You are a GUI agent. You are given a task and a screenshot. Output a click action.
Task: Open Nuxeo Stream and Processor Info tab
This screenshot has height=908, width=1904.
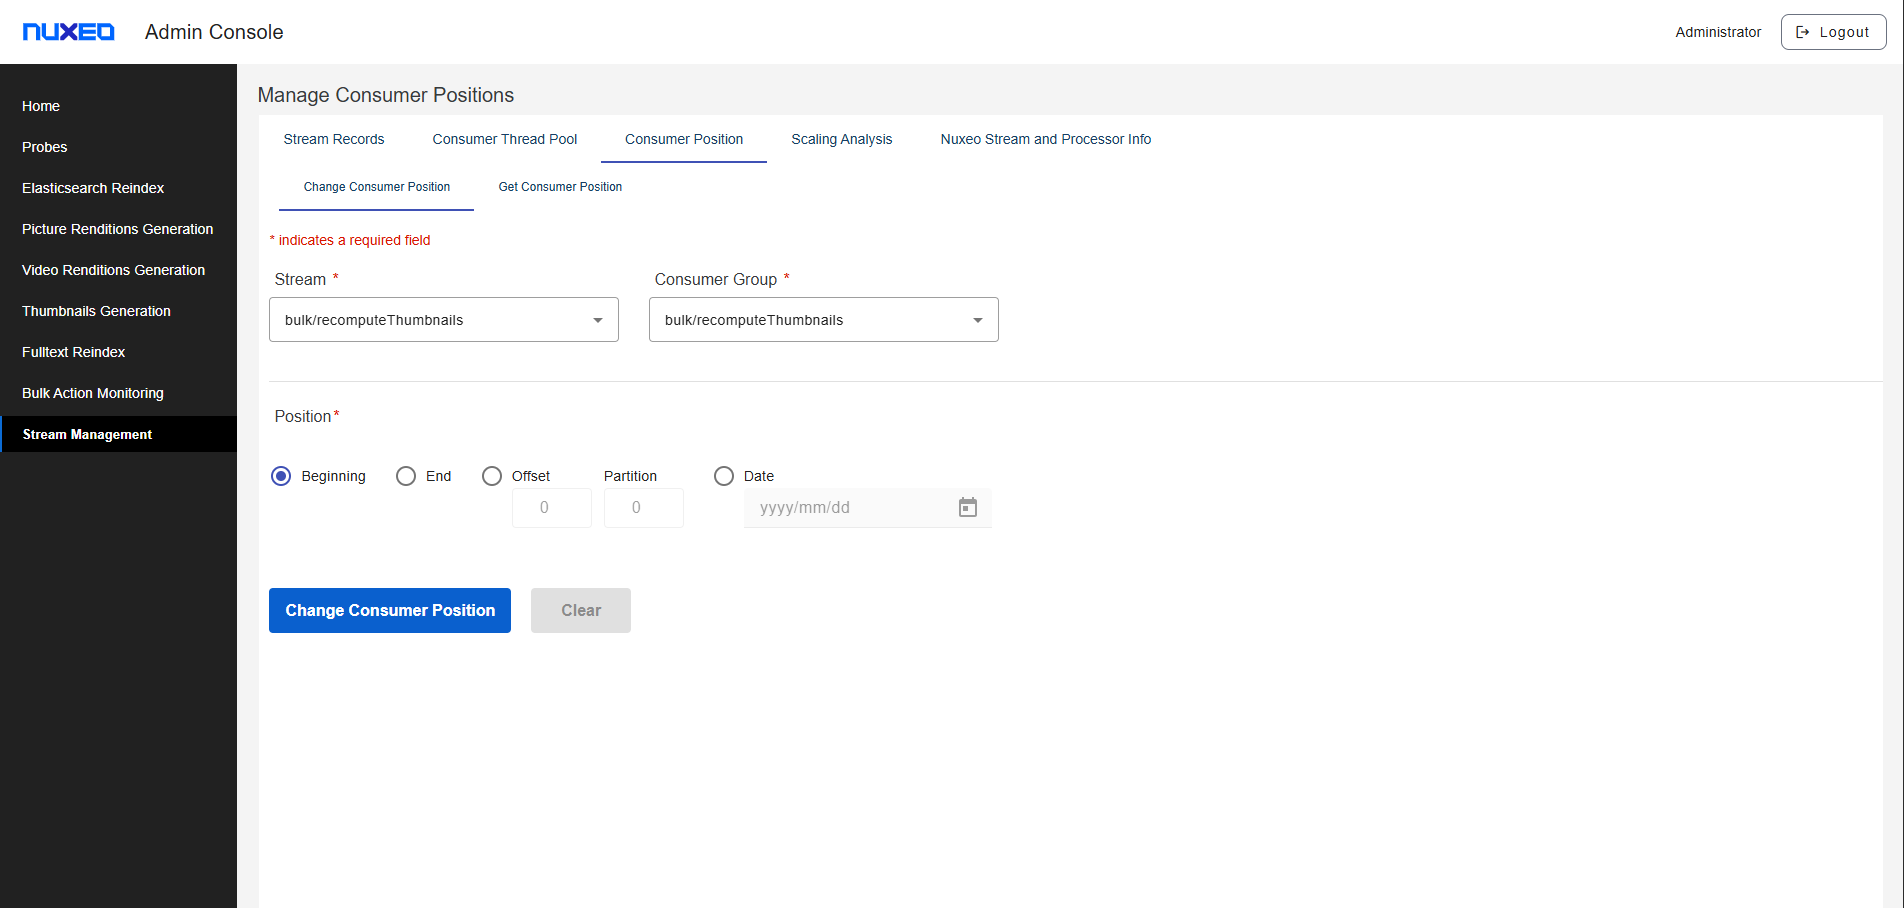point(1045,139)
